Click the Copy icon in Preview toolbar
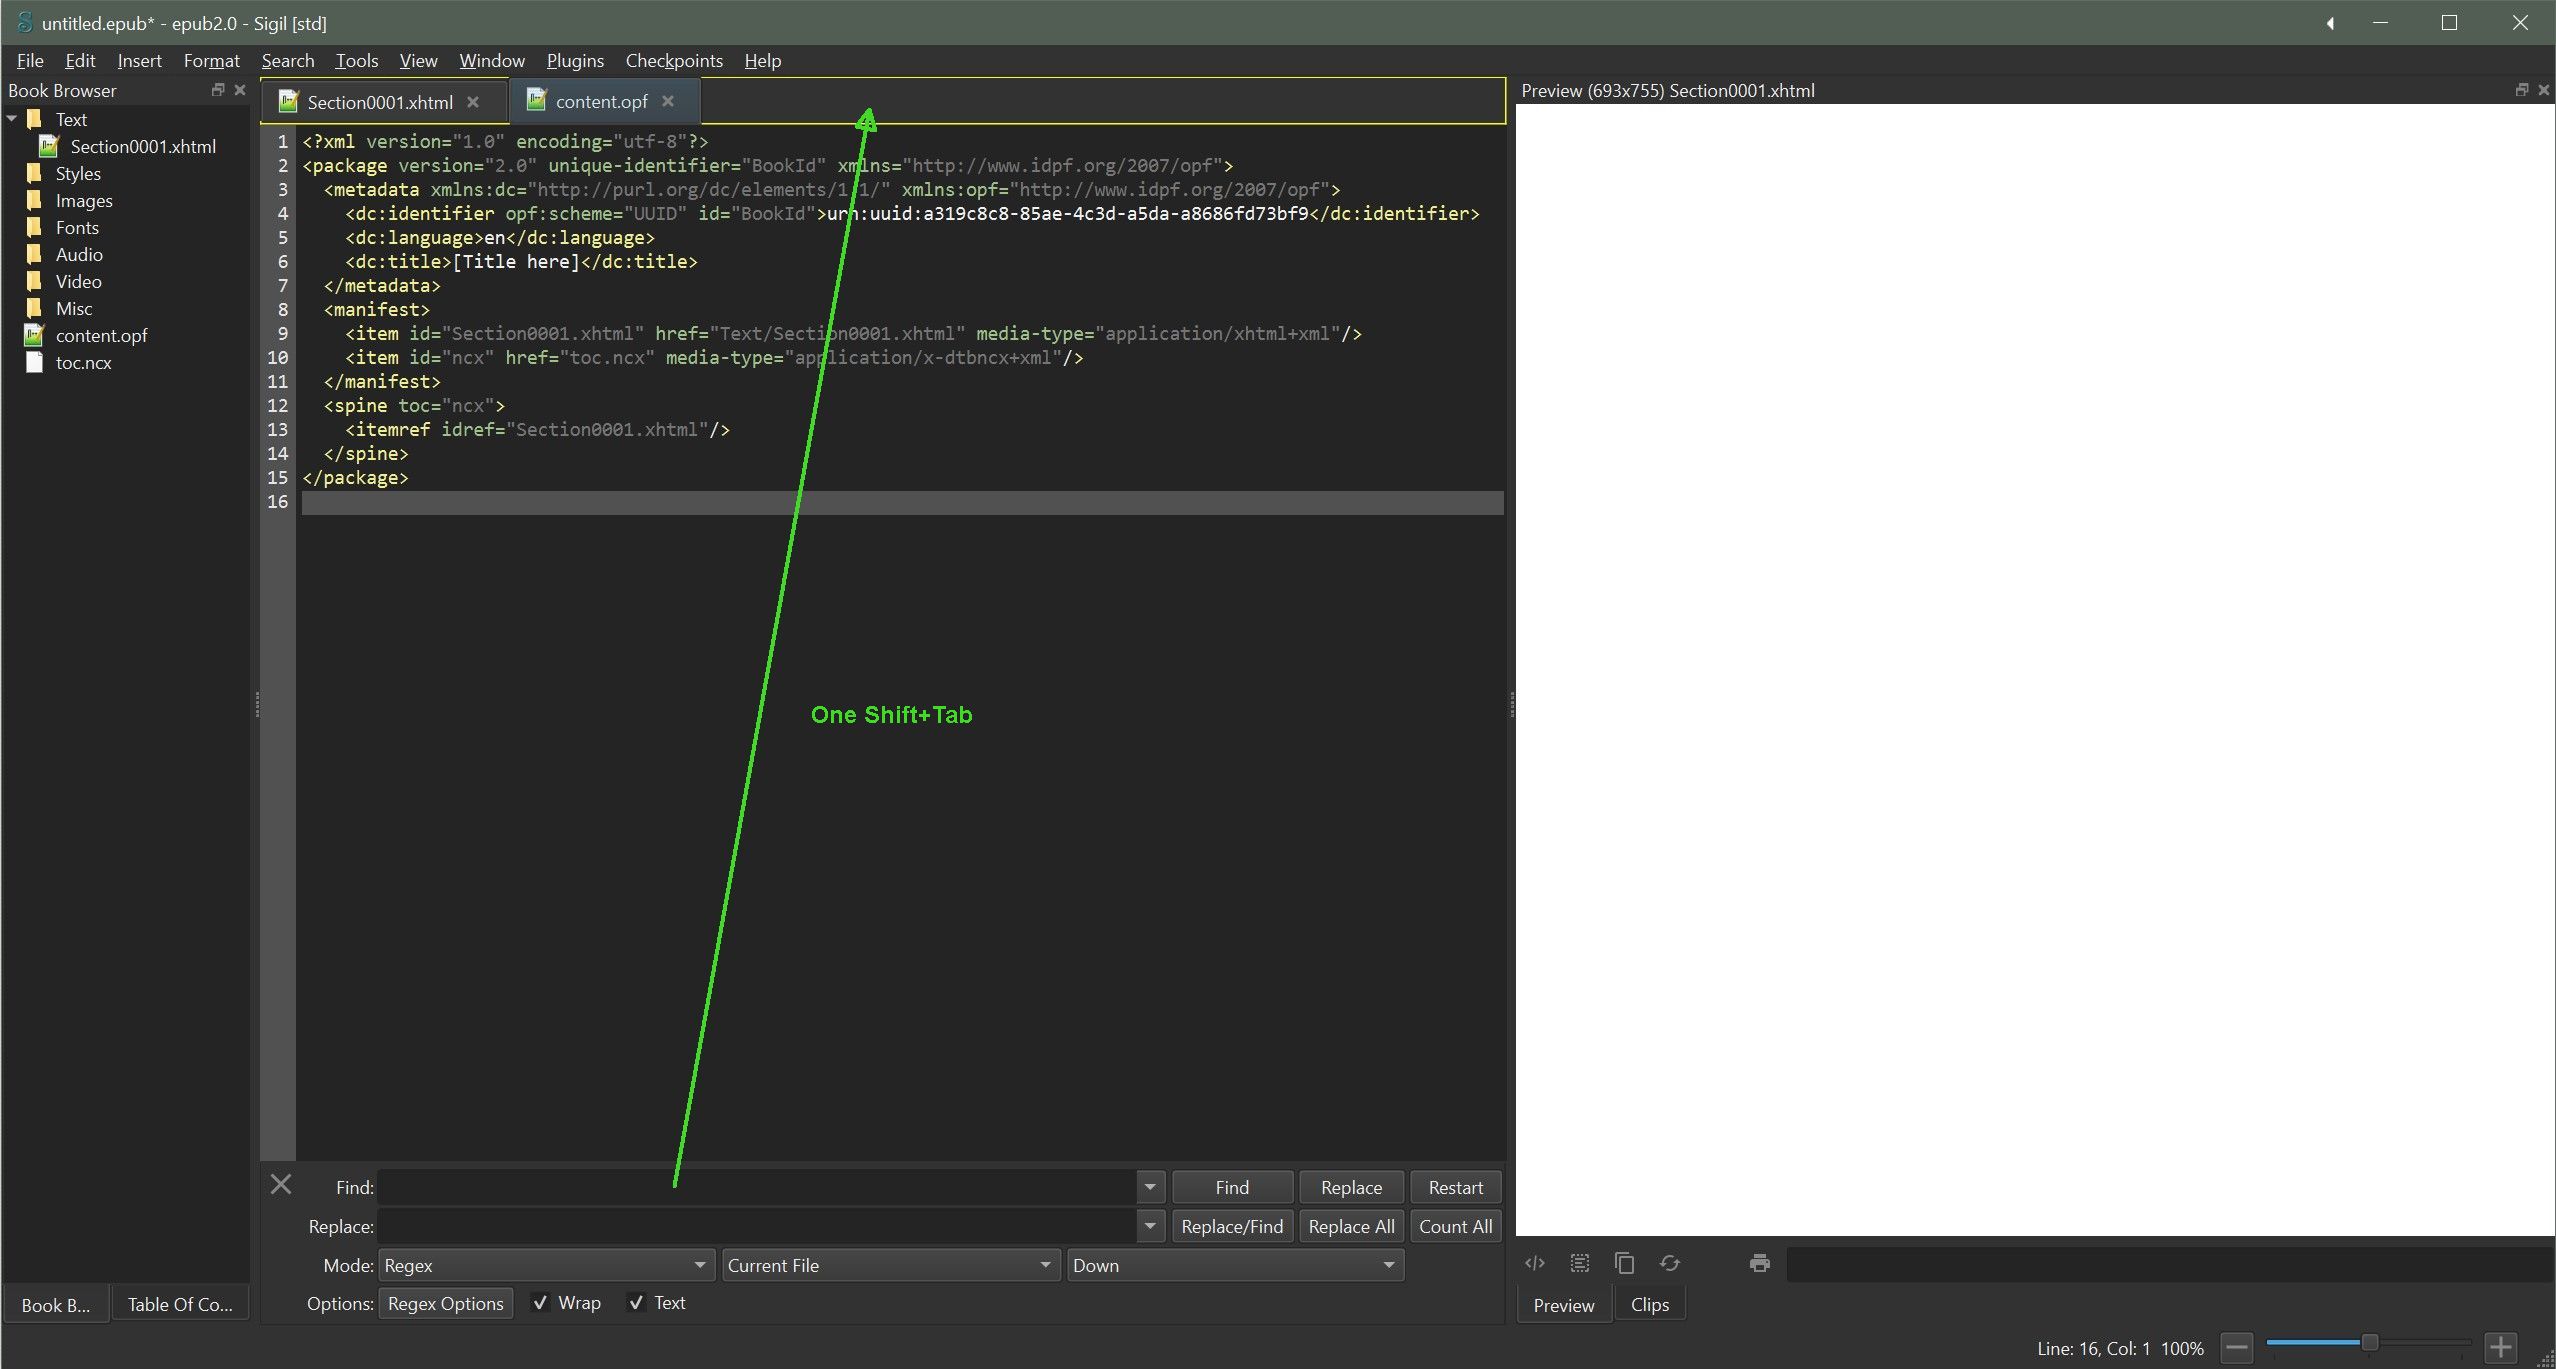Screen dimensions: 2556x1369 [x=1624, y=1263]
